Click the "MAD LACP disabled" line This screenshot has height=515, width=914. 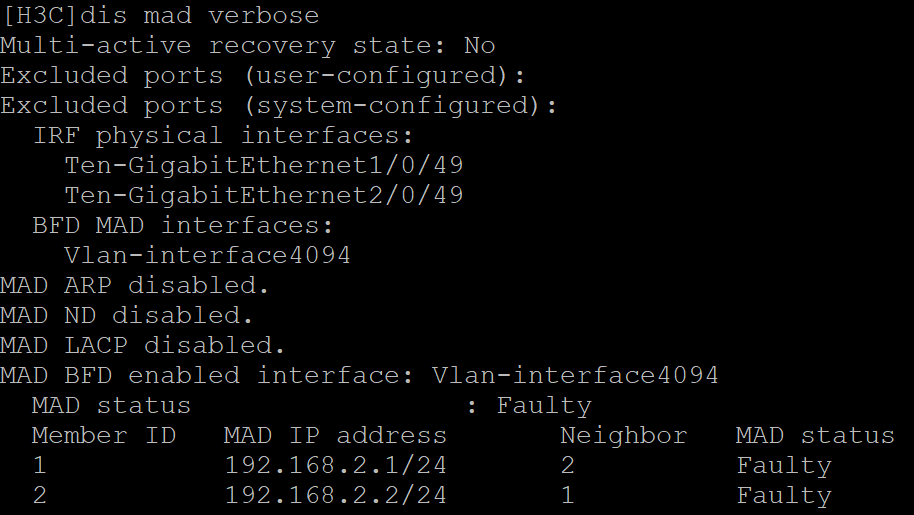[143, 346]
